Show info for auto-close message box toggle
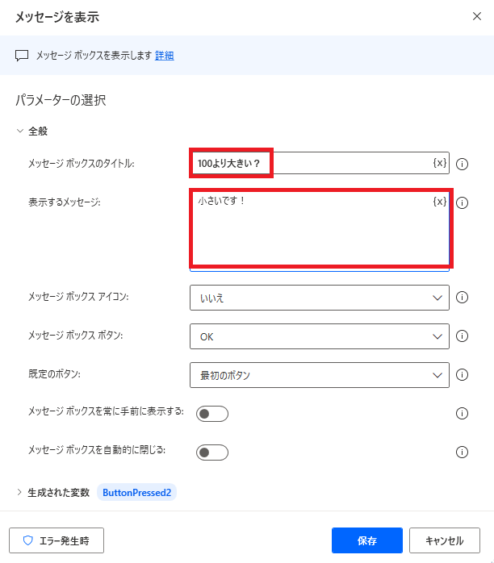494x563 pixels. coord(462,452)
